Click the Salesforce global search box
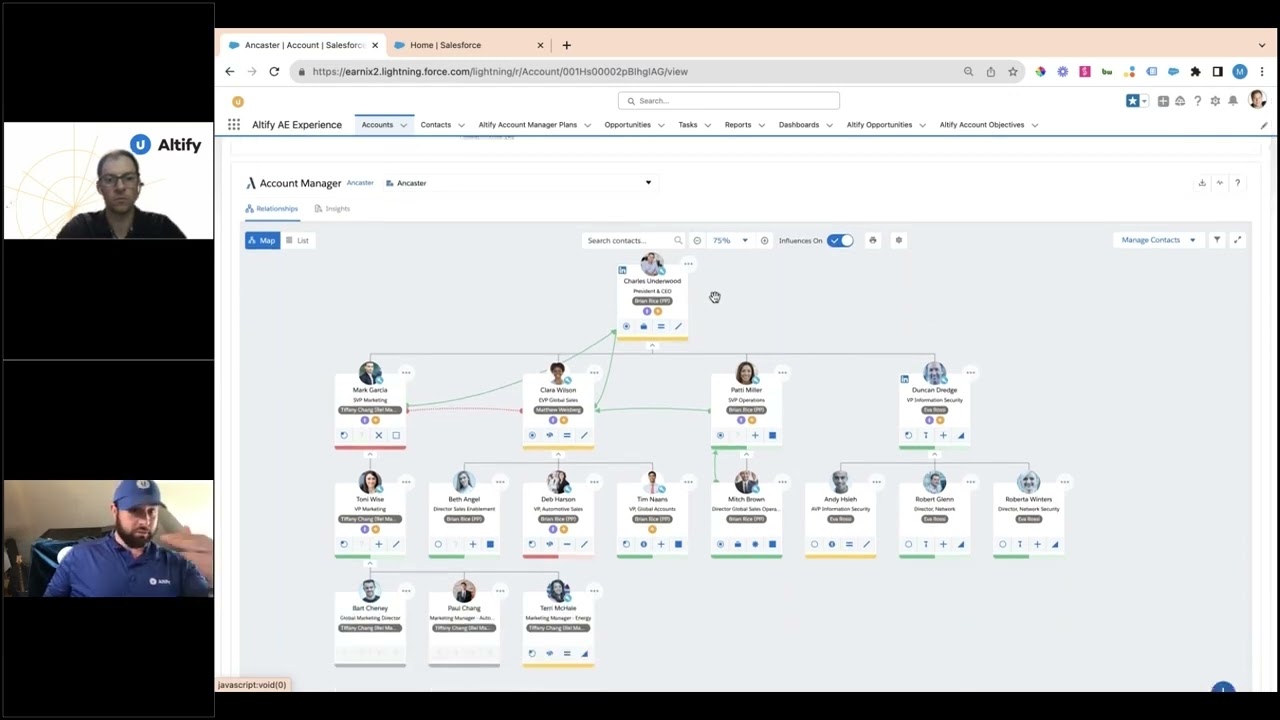The width and height of the screenshot is (1280, 720). point(729,101)
